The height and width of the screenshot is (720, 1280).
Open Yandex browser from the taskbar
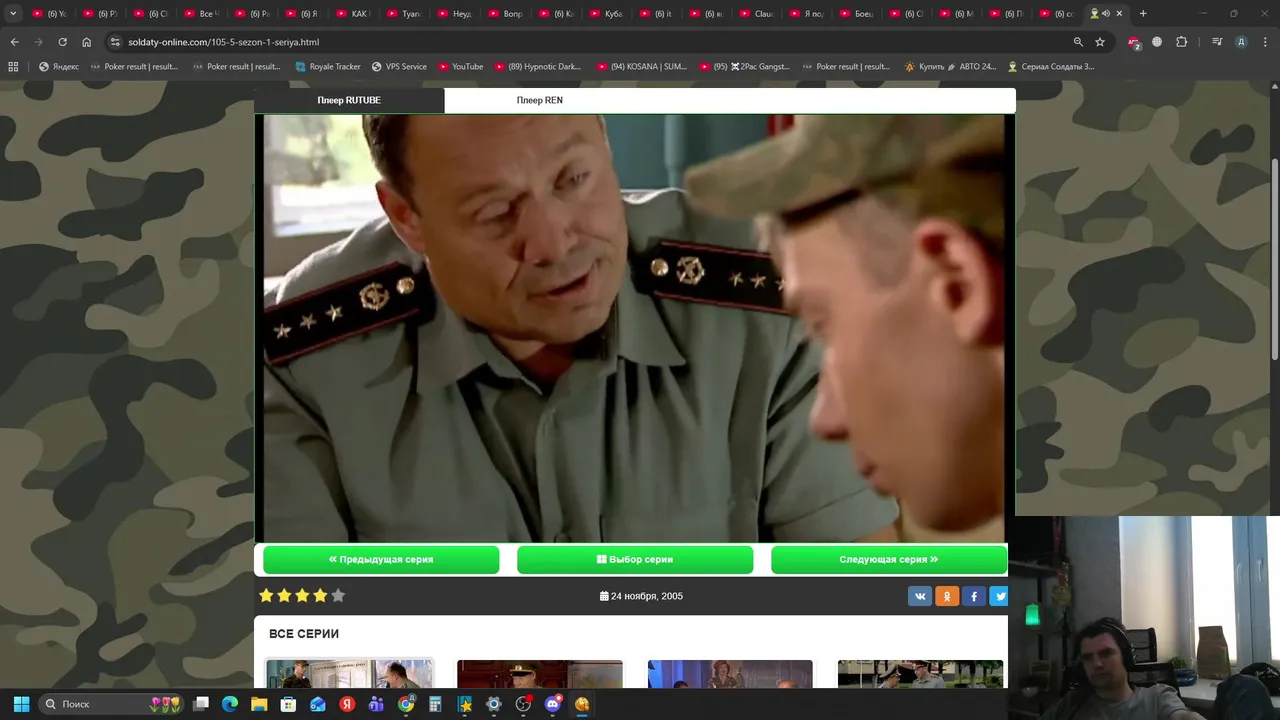[347, 704]
